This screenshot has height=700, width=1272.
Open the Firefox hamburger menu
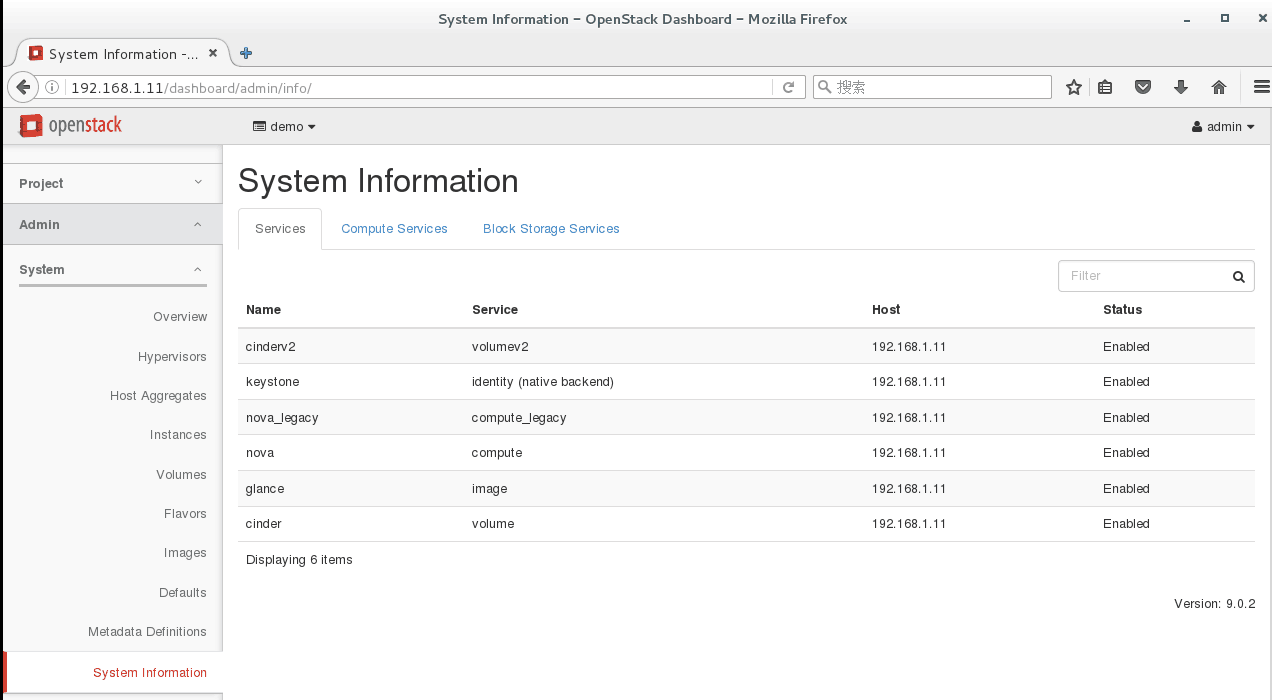point(1260,87)
